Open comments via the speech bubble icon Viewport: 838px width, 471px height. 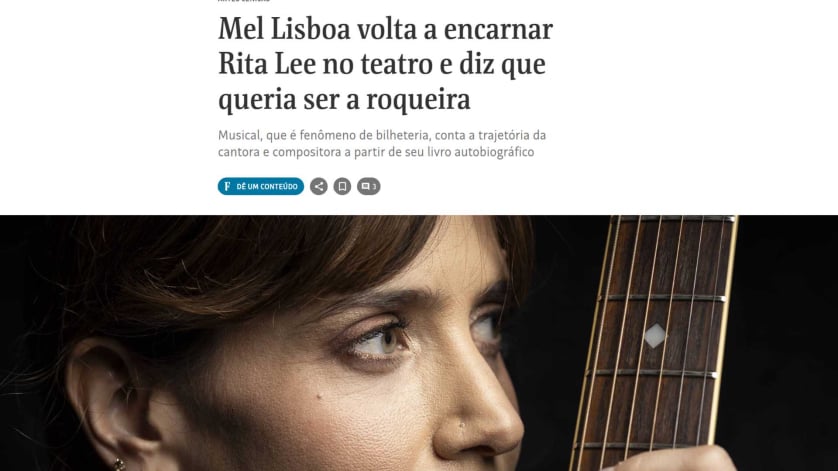366,186
